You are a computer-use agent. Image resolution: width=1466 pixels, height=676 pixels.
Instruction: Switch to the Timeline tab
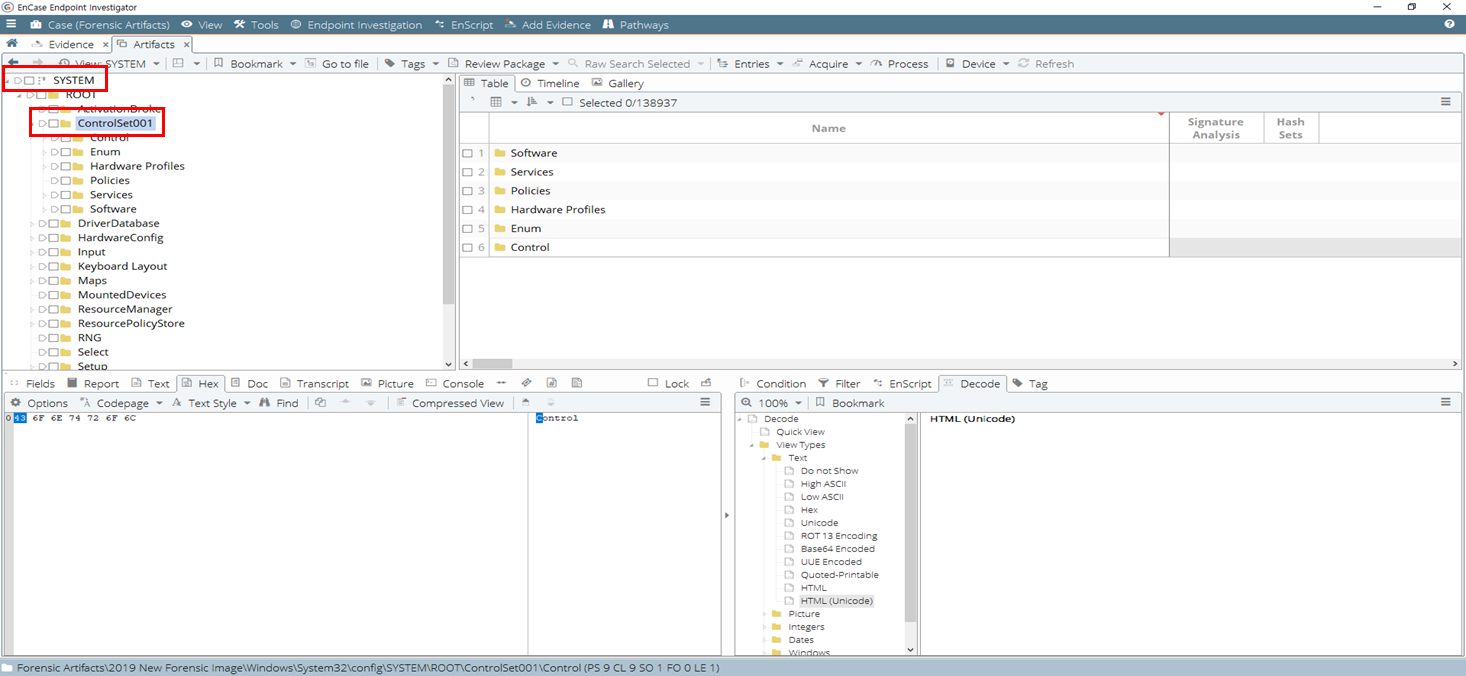[x=549, y=83]
